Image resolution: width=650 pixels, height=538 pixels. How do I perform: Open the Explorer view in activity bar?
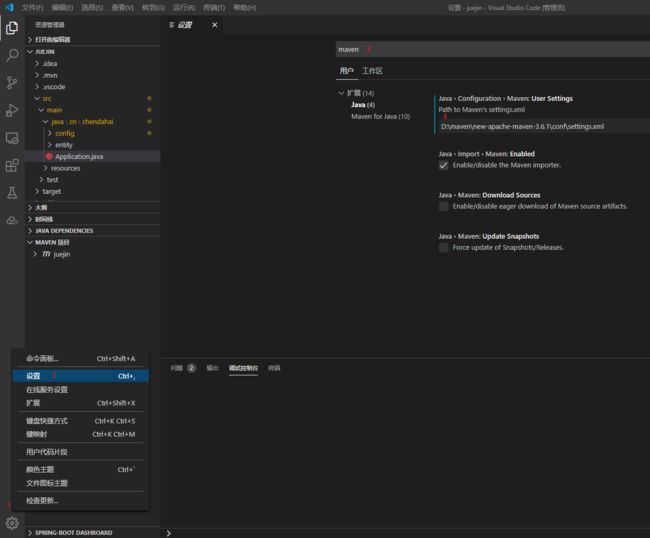pos(12,28)
